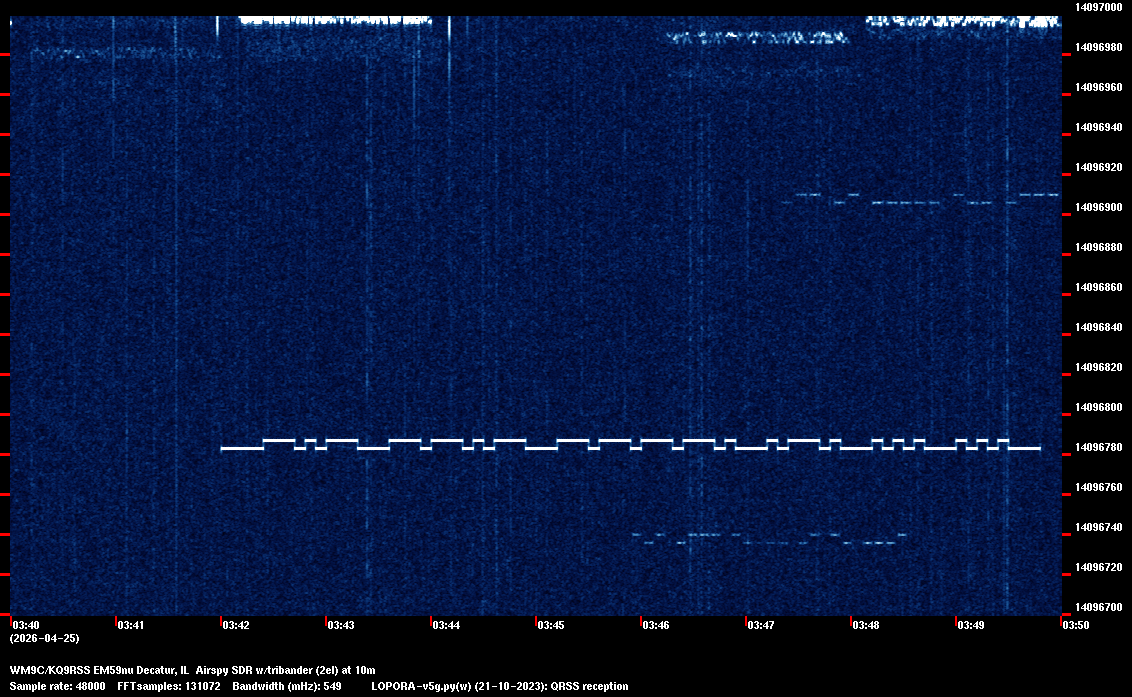Click the 03:40 time label

(26, 625)
